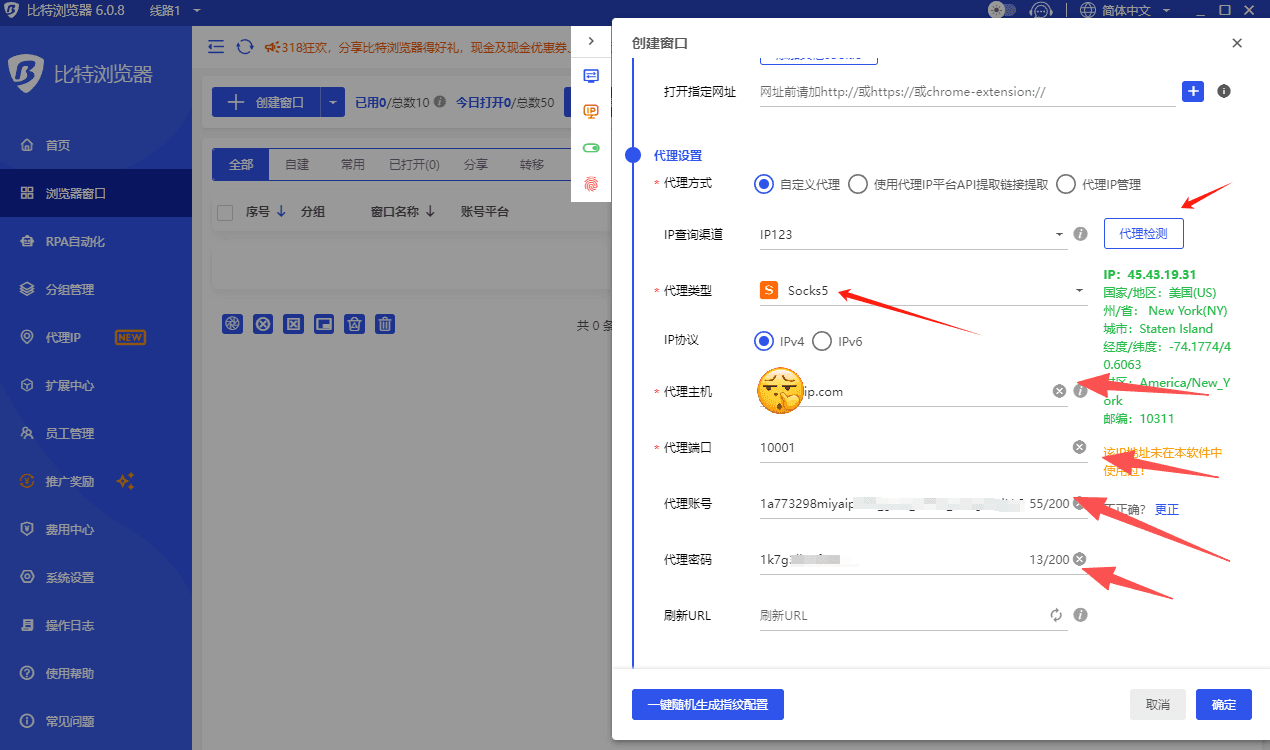Select the IPv6 radio button
The image size is (1270, 750).
pyautogui.click(x=822, y=341)
